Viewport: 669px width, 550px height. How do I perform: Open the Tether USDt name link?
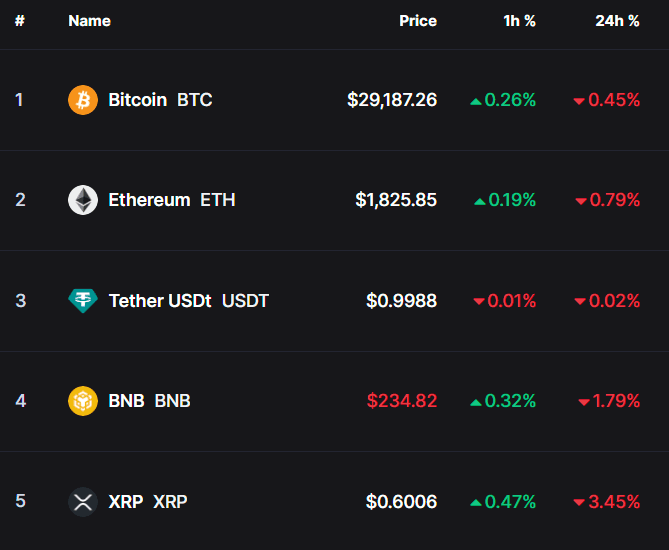[160, 300]
